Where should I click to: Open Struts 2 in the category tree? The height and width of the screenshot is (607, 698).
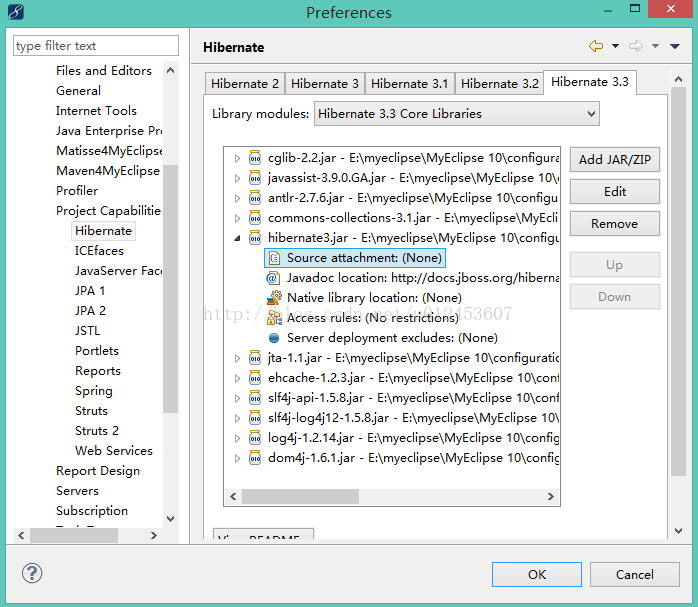click(x=97, y=431)
